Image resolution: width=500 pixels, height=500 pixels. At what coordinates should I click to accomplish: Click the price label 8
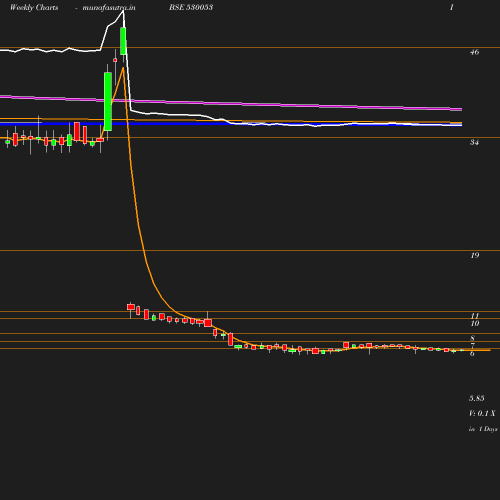tap(472, 338)
